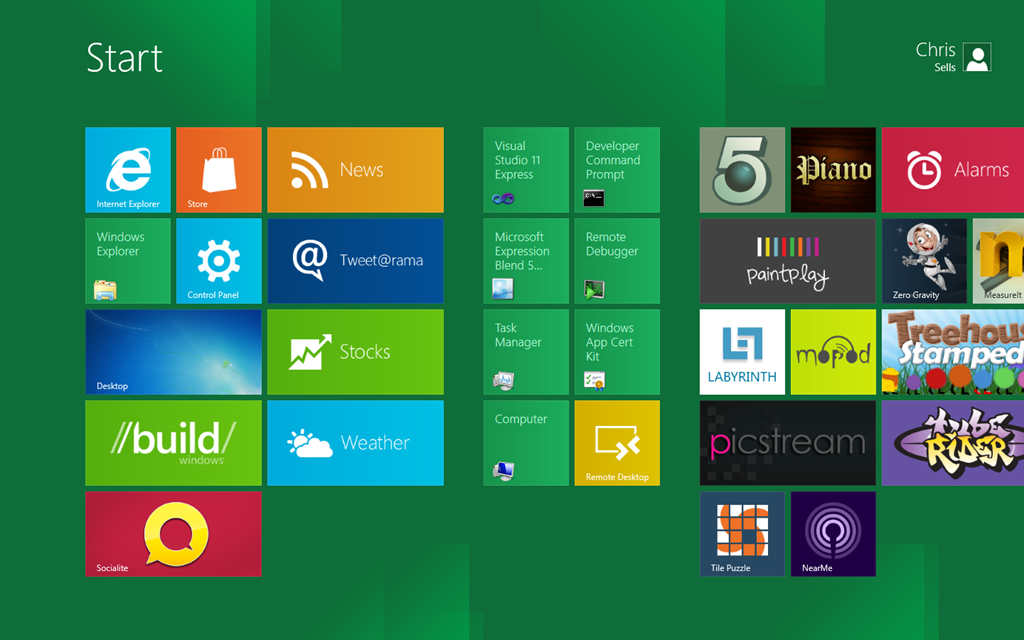The image size is (1024, 640).
Task: Open the Task Manager tile
Action: click(x=526, y=352)
